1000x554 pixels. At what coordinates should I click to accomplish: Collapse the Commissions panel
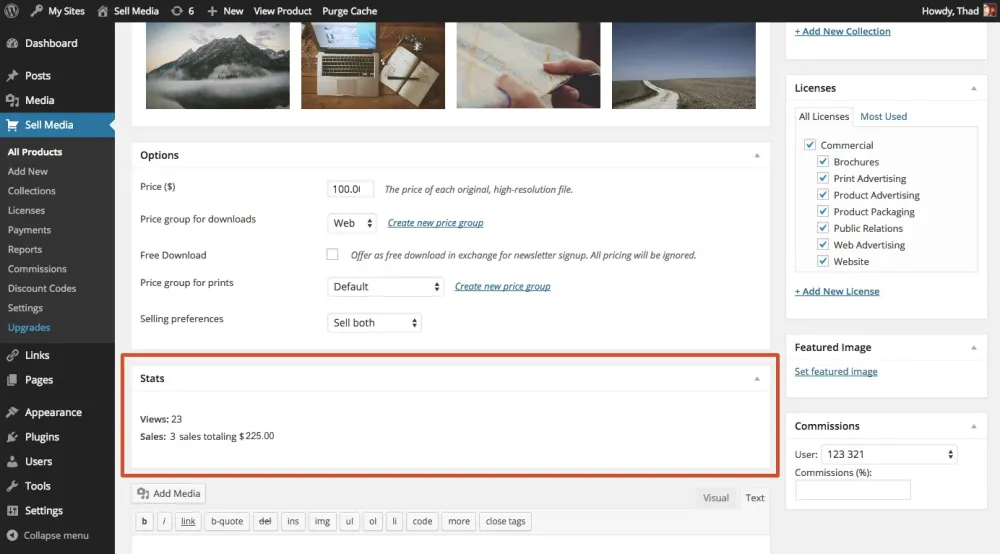974,426
